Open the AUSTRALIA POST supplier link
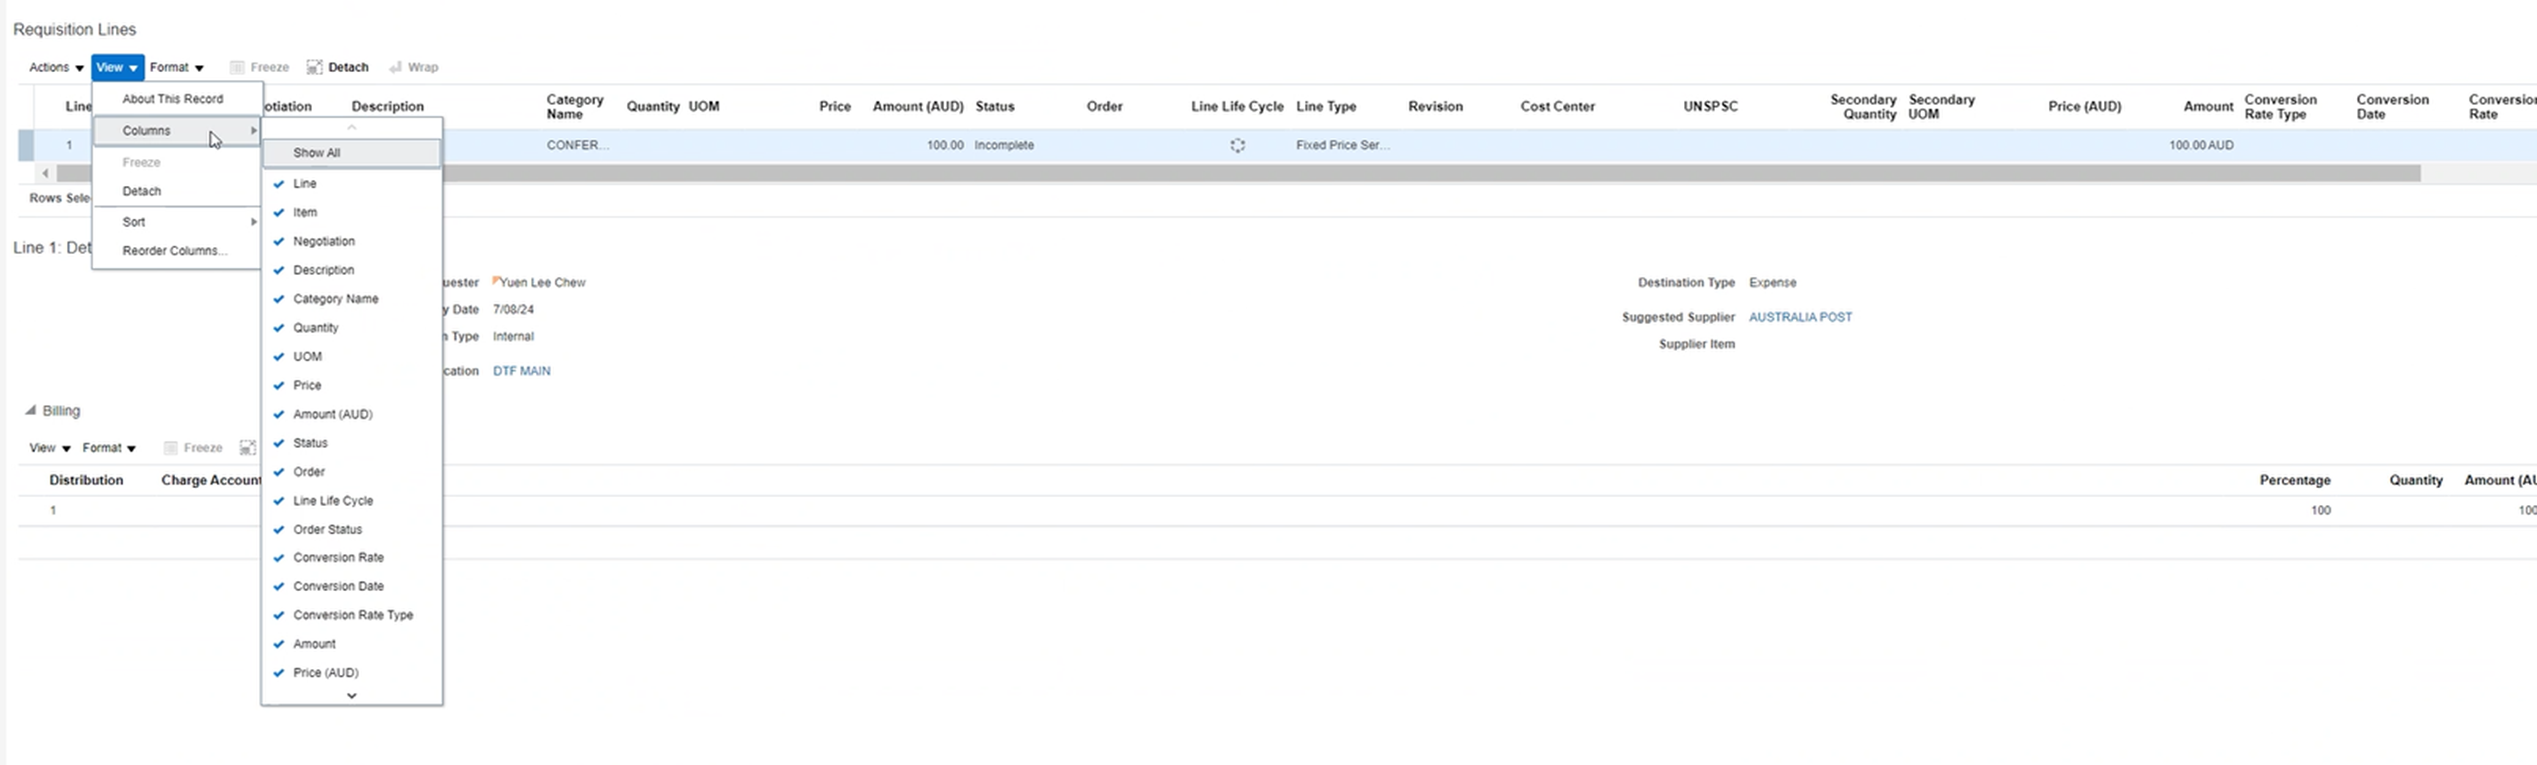This screenshot has width=2537, height=765. coord(1800,317)
